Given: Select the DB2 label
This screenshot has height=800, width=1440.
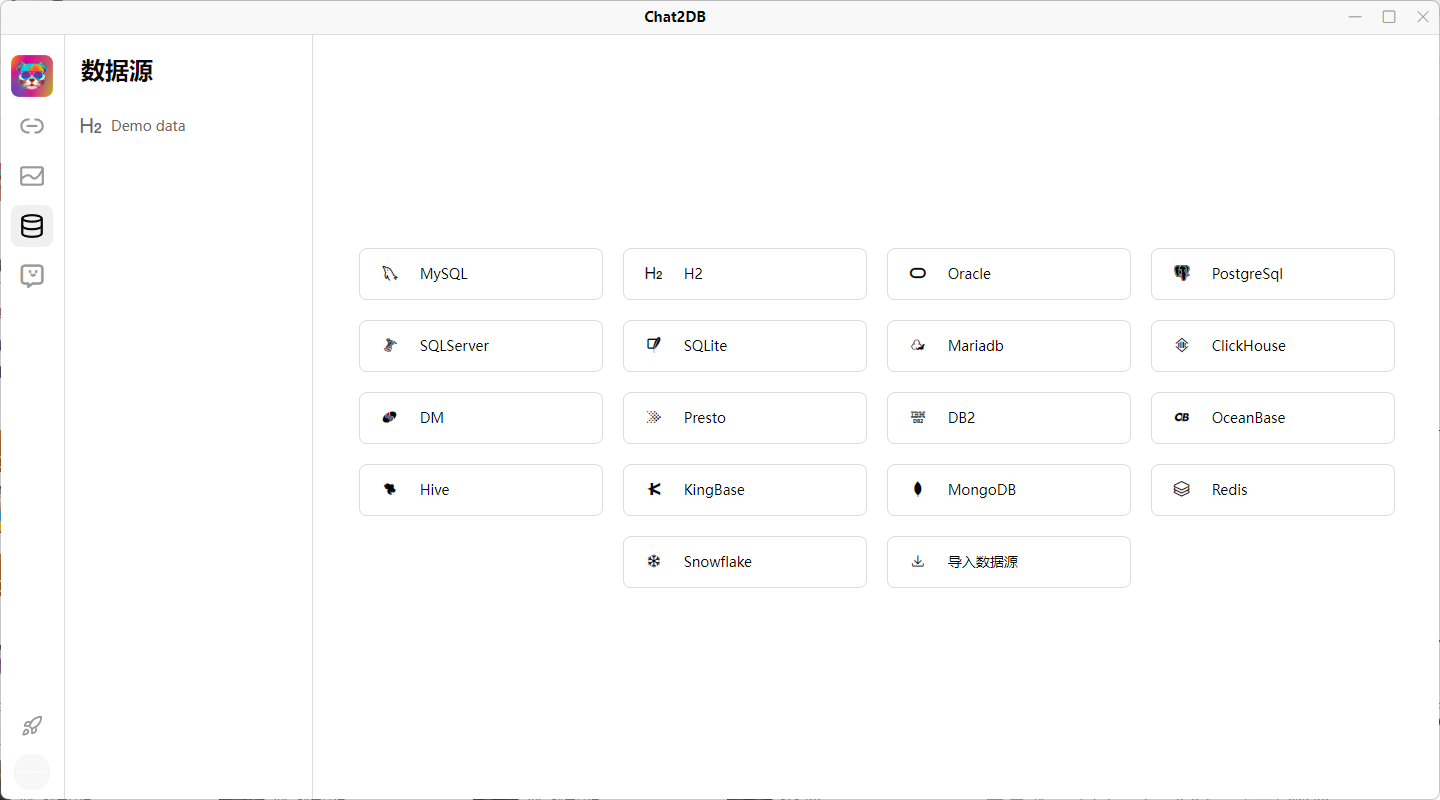Looking at the screenshot, I should pyautogui.click(x=961, y=418).
